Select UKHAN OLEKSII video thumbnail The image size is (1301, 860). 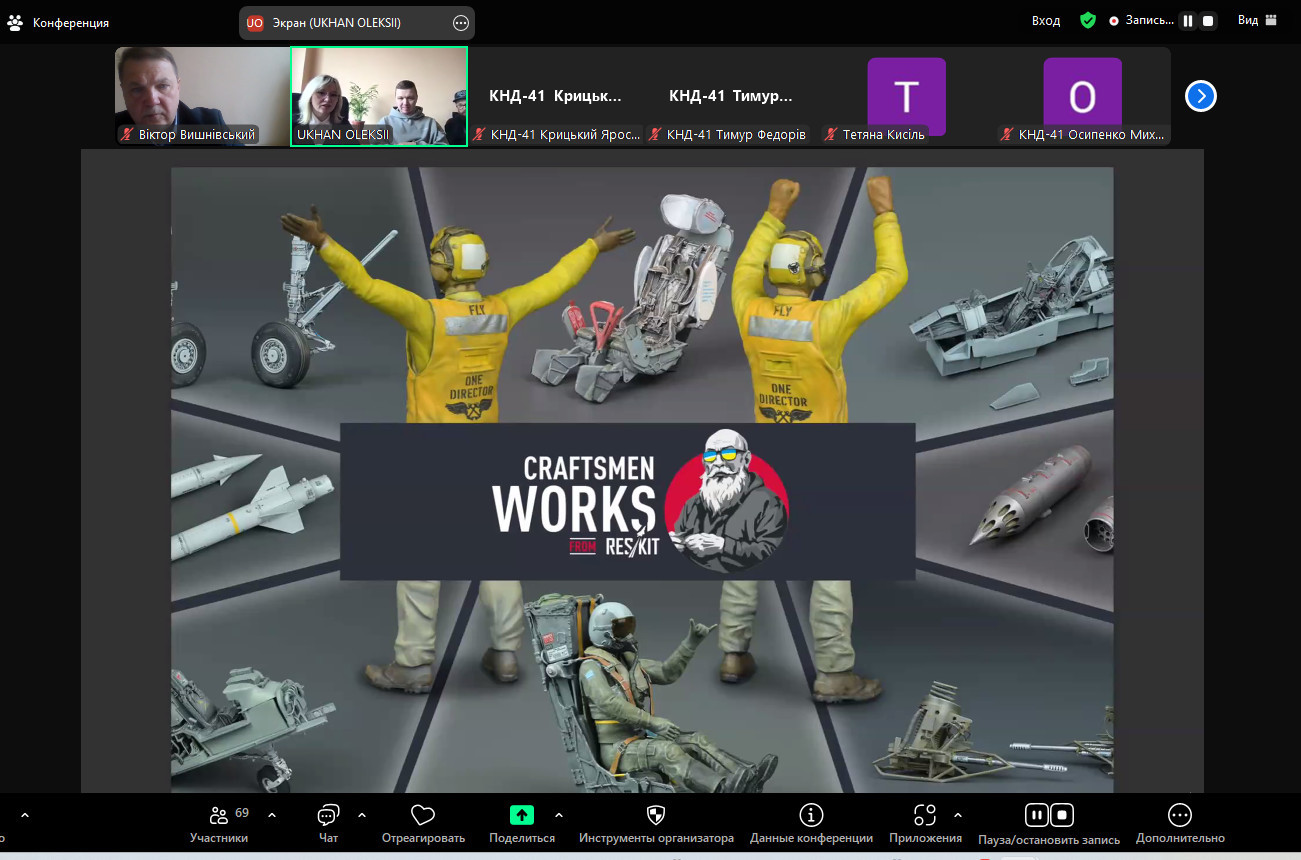(379, 96)
